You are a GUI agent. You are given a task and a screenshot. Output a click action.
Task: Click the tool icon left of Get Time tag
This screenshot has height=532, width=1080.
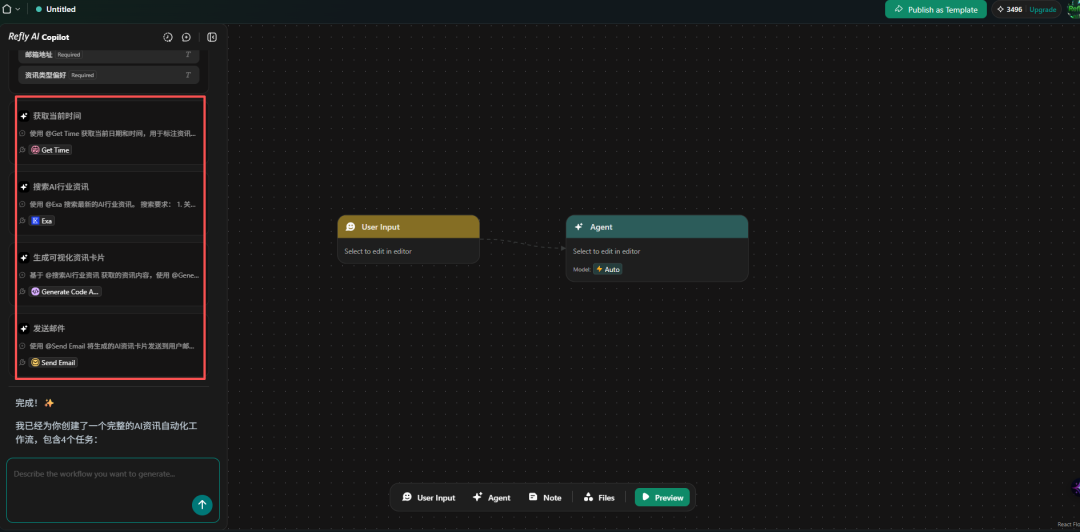tap(23, 150)
